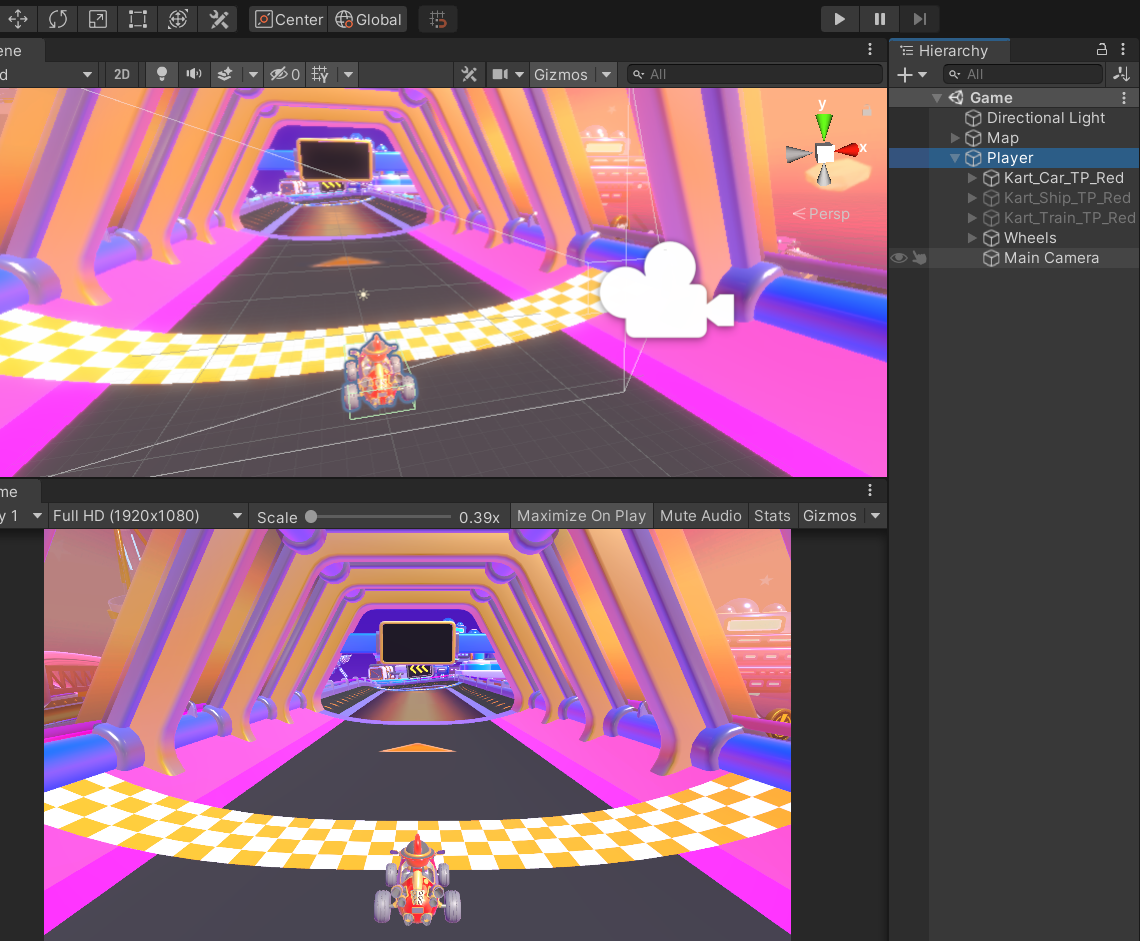Toggle scene effects icon
The image size is (1140, 941).
point(225,74)
